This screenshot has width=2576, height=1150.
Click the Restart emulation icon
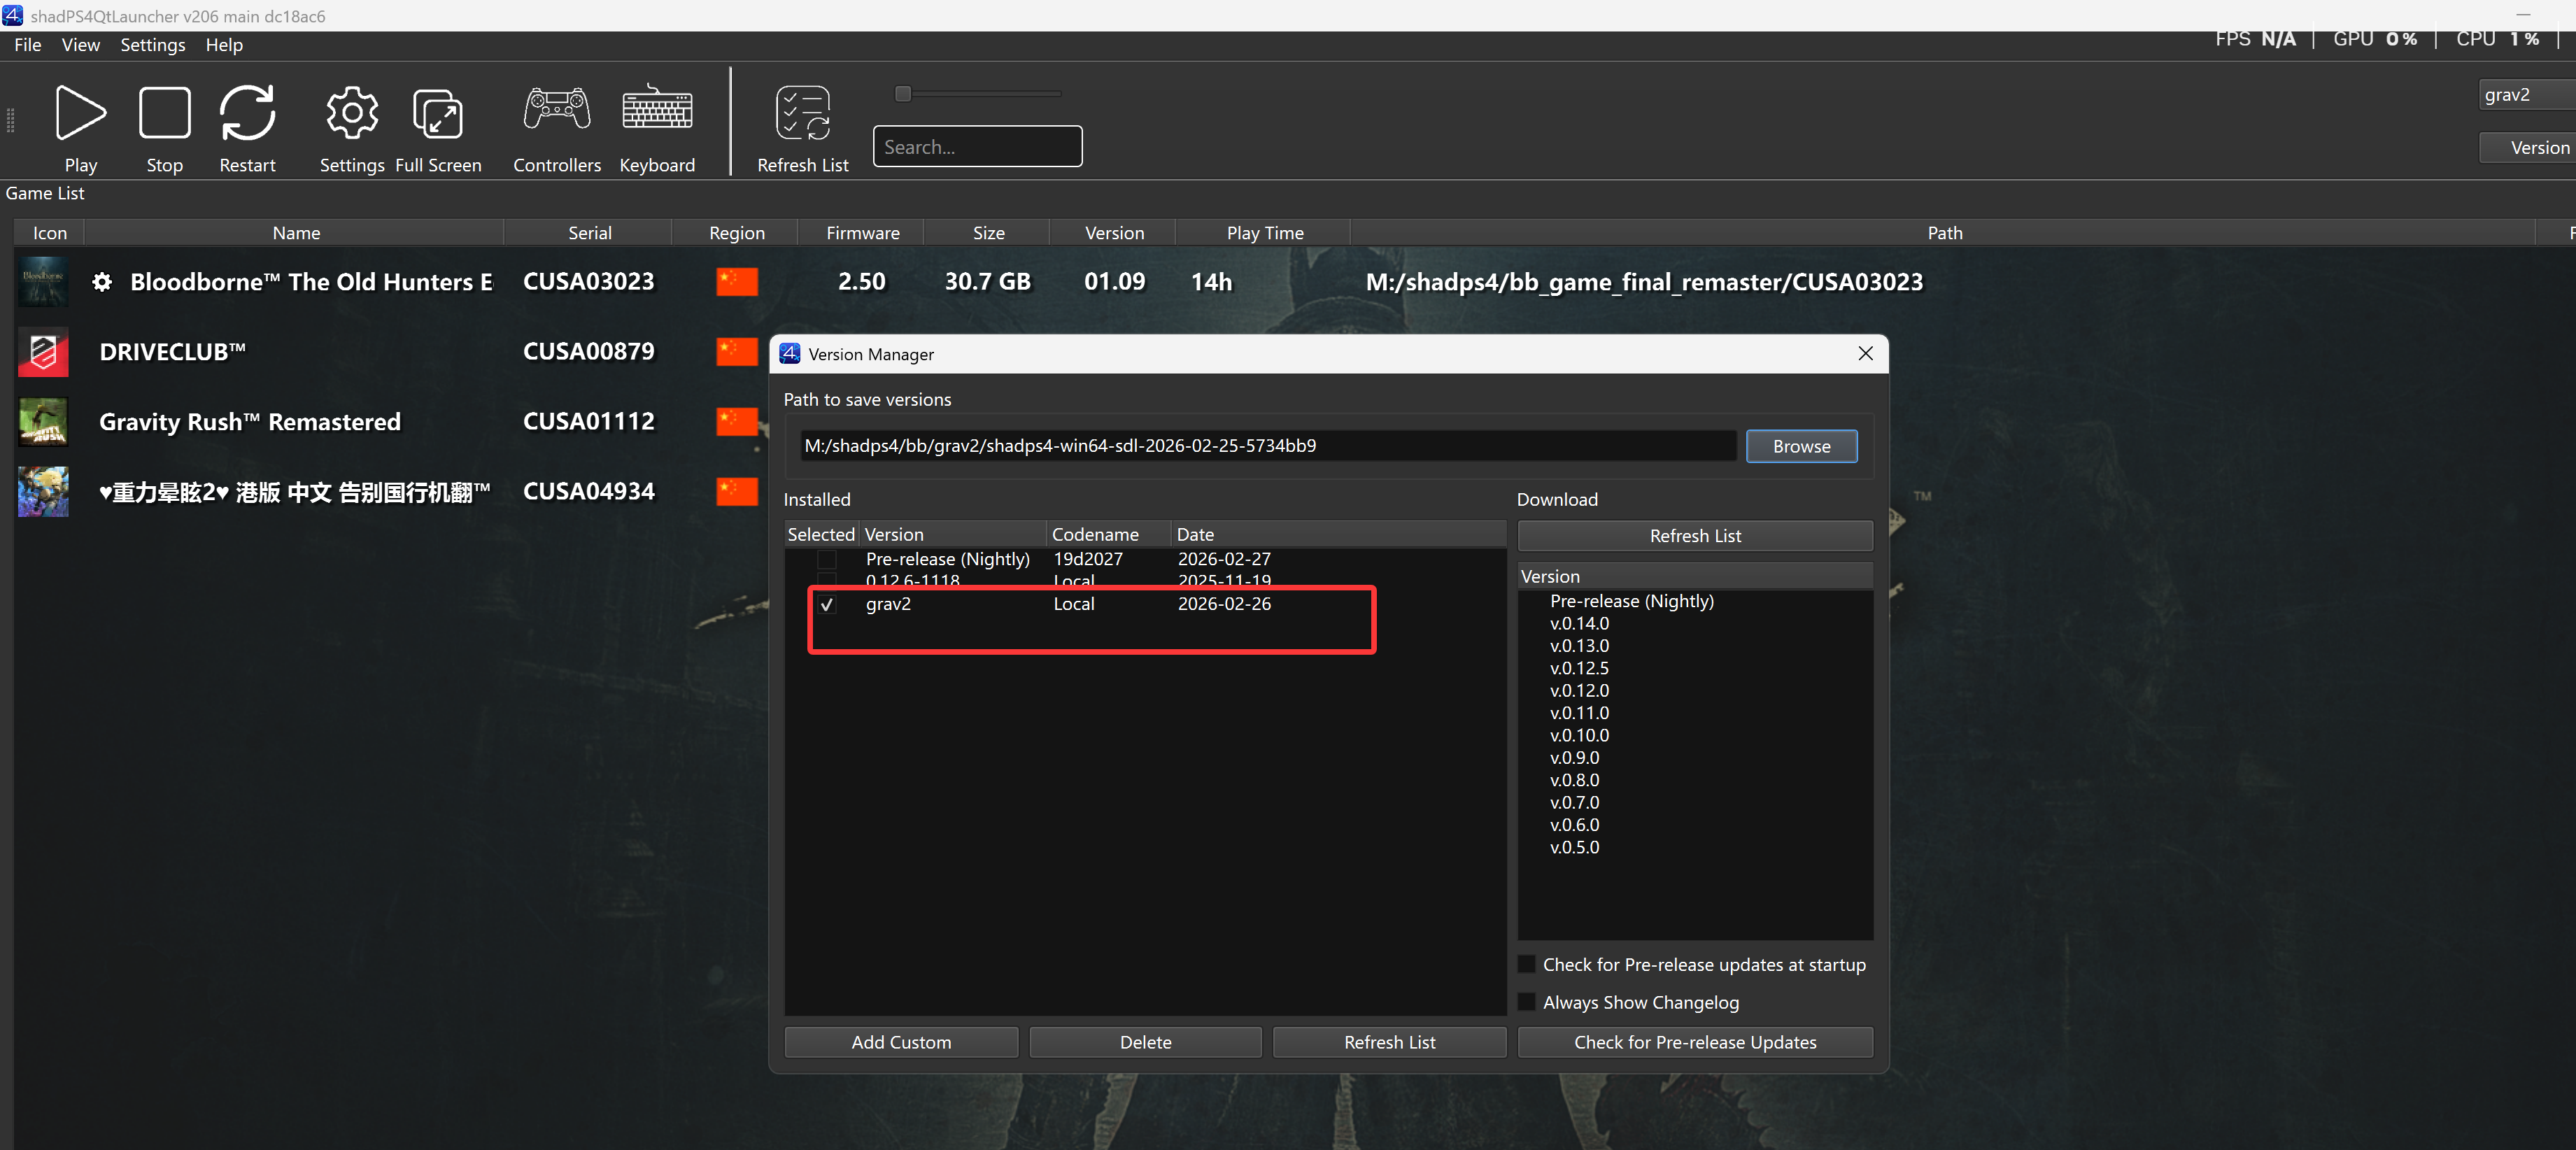click(247, 112)
